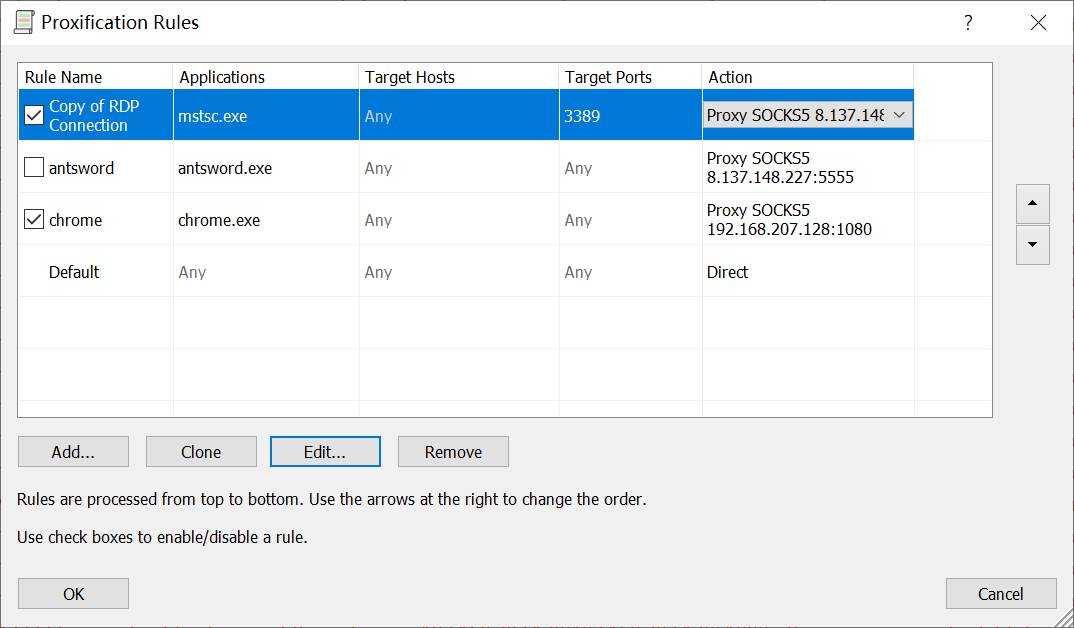Move the selected rule up with the arrow
Screen dimensions: 1074x628
tap(1032, 204)
